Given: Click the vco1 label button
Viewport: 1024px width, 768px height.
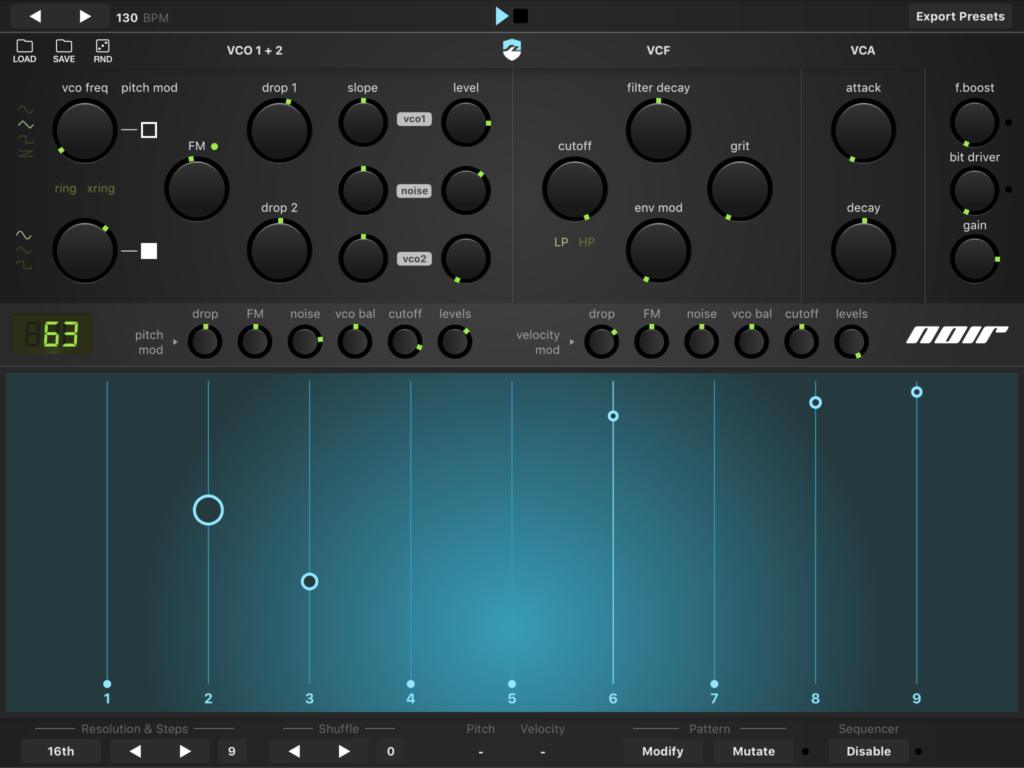Looking at the screenshot, I should [x=414, y=119].
